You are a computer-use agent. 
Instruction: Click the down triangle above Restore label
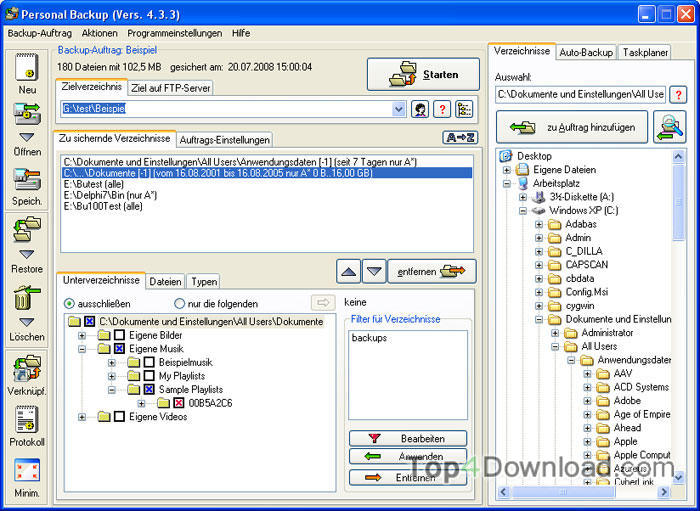[x=27, y=254]
